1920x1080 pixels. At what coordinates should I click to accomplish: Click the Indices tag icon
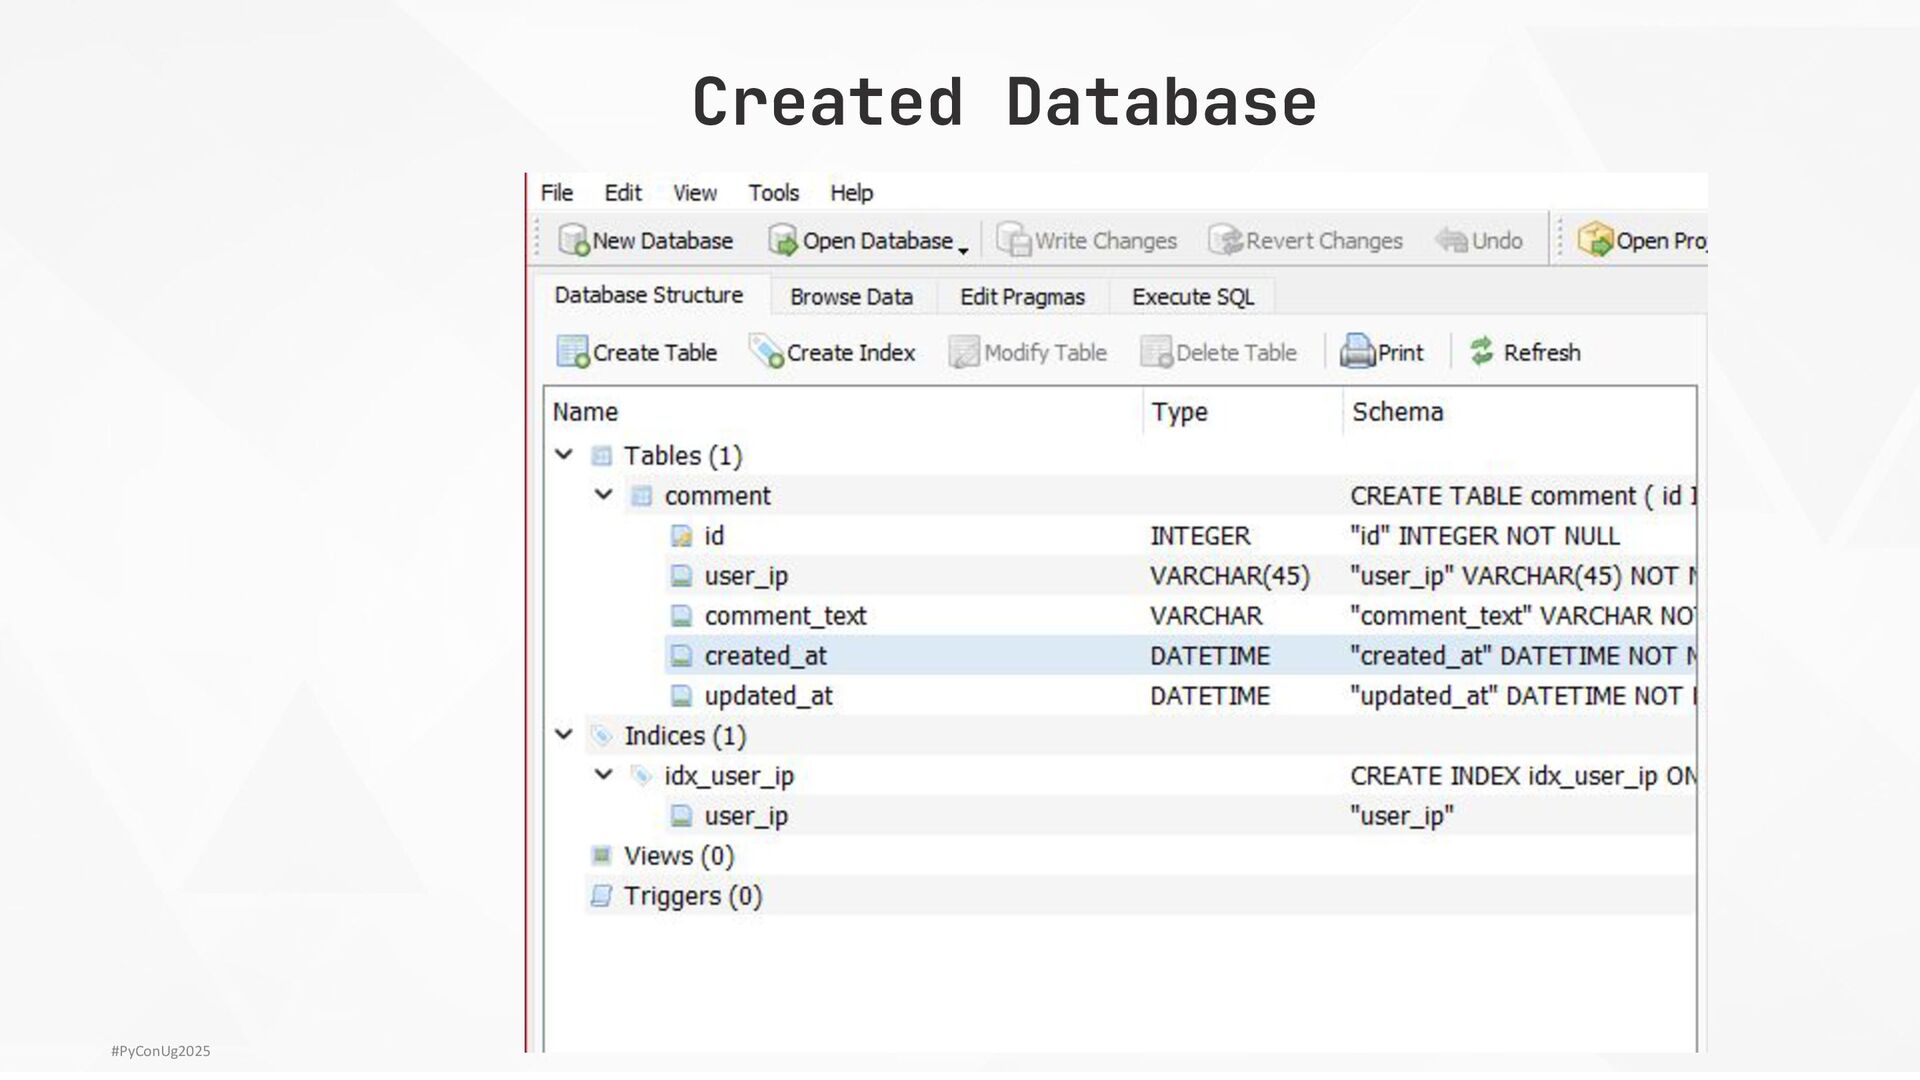[x=601, y=736]
